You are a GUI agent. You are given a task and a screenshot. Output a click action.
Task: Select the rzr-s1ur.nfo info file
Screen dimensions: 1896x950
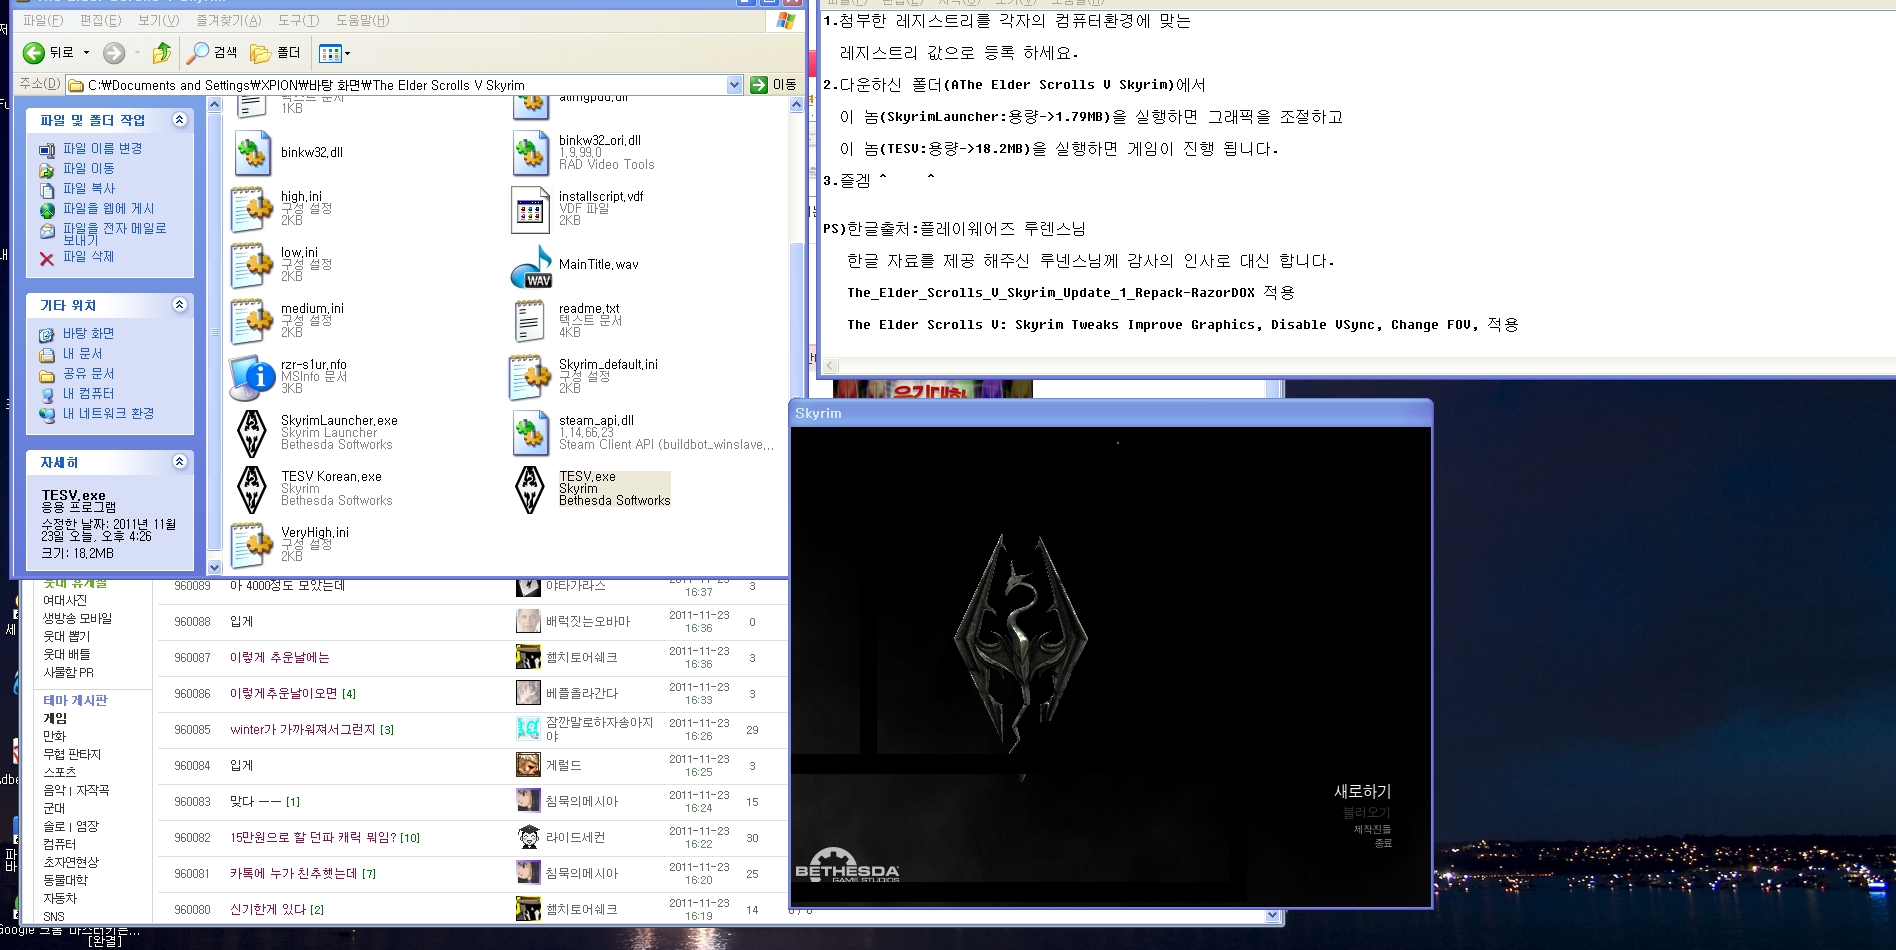[x=252, y=377]
